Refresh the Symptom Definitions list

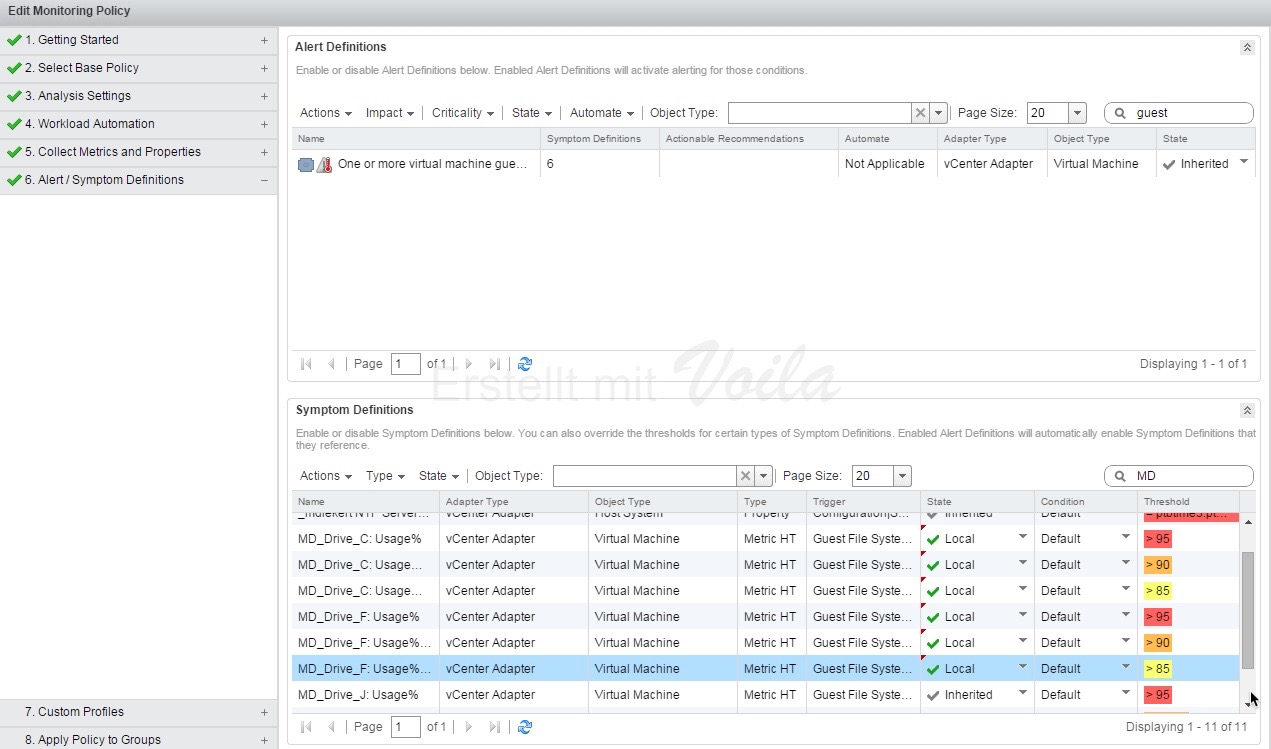[x=525, y=727]
